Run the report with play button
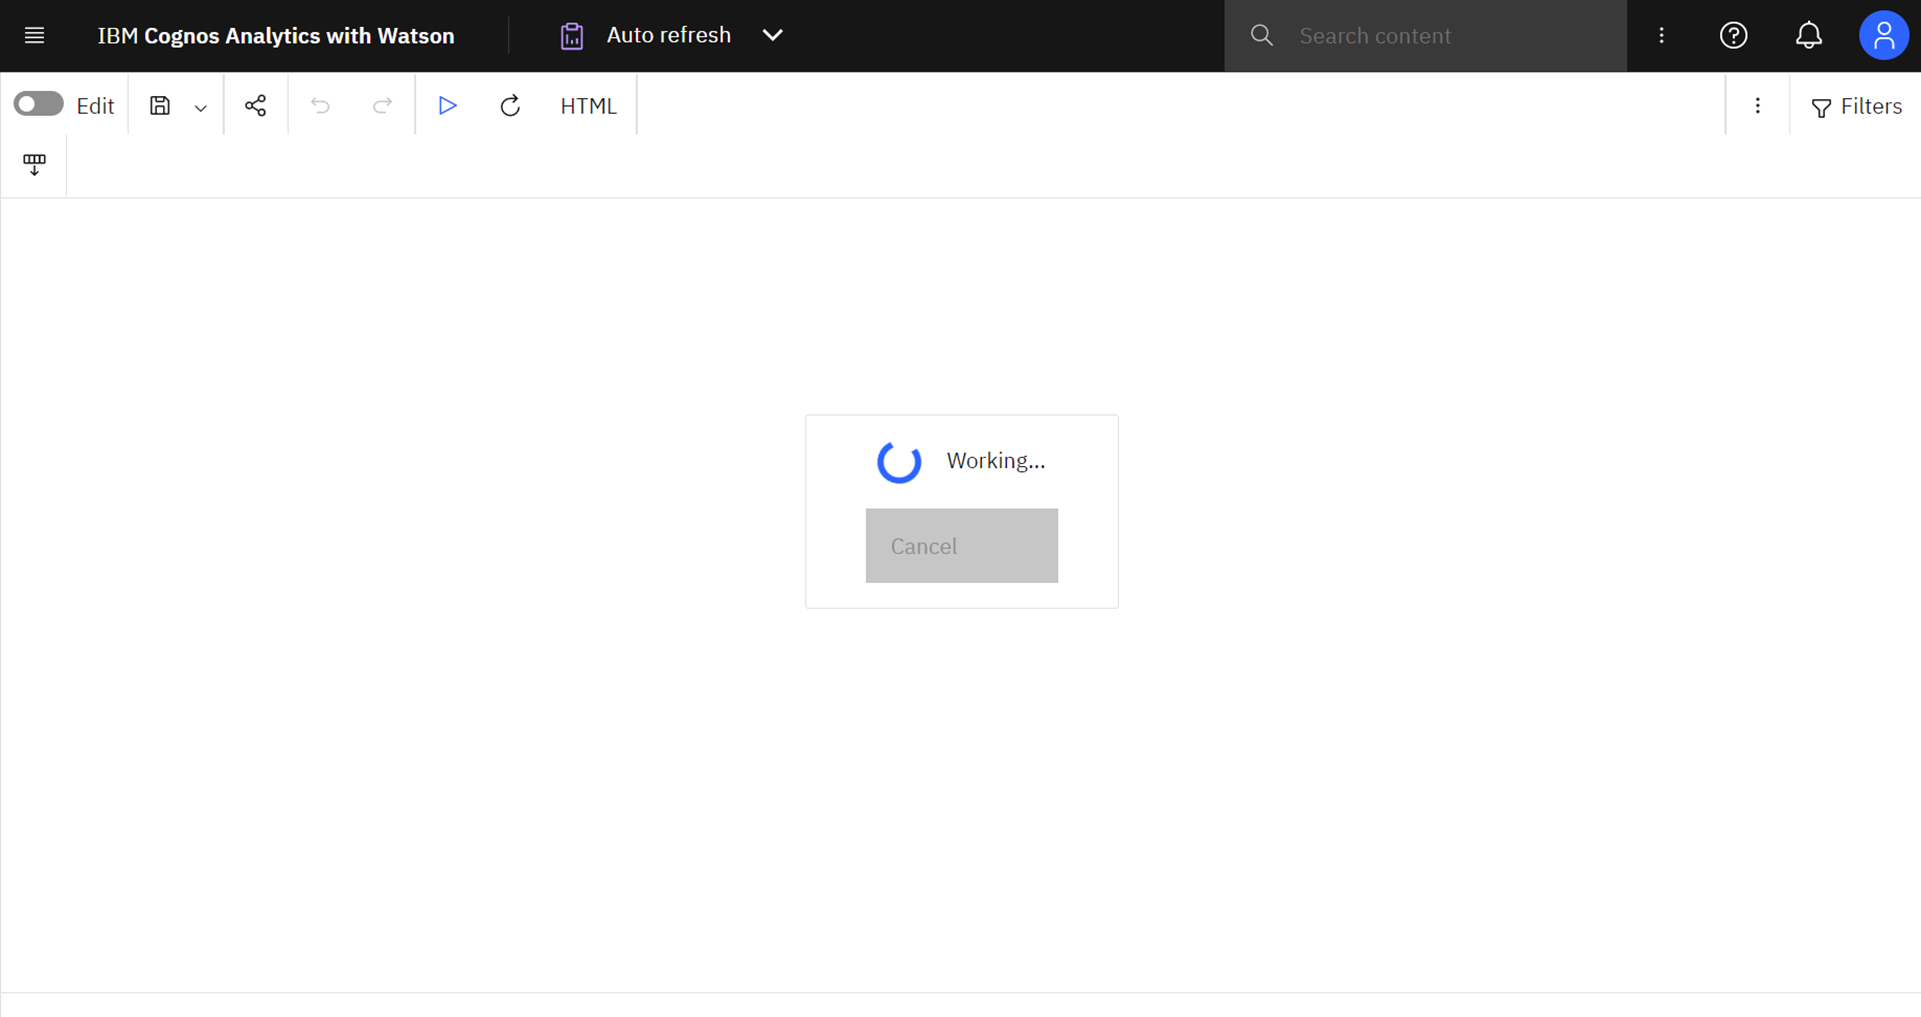 pos(448,105)
